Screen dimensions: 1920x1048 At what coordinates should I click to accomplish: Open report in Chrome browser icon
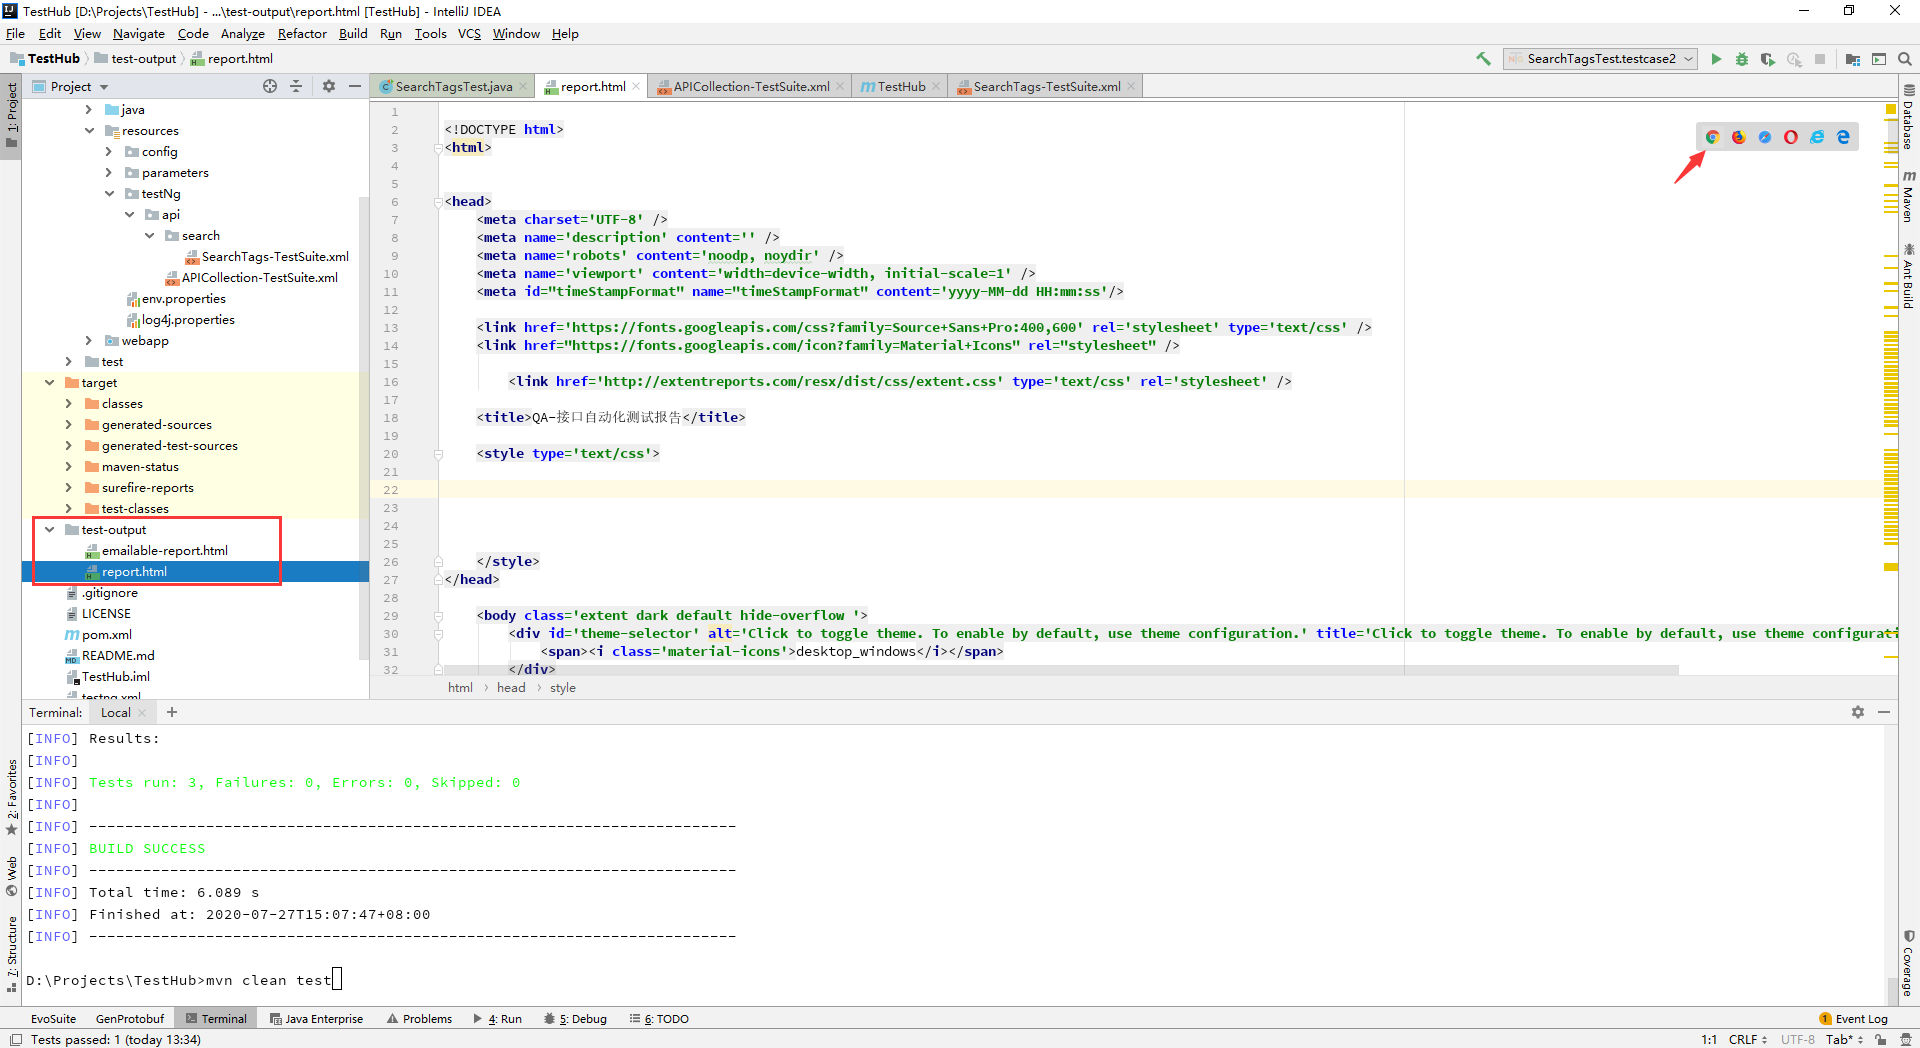tap(1713, 137)
